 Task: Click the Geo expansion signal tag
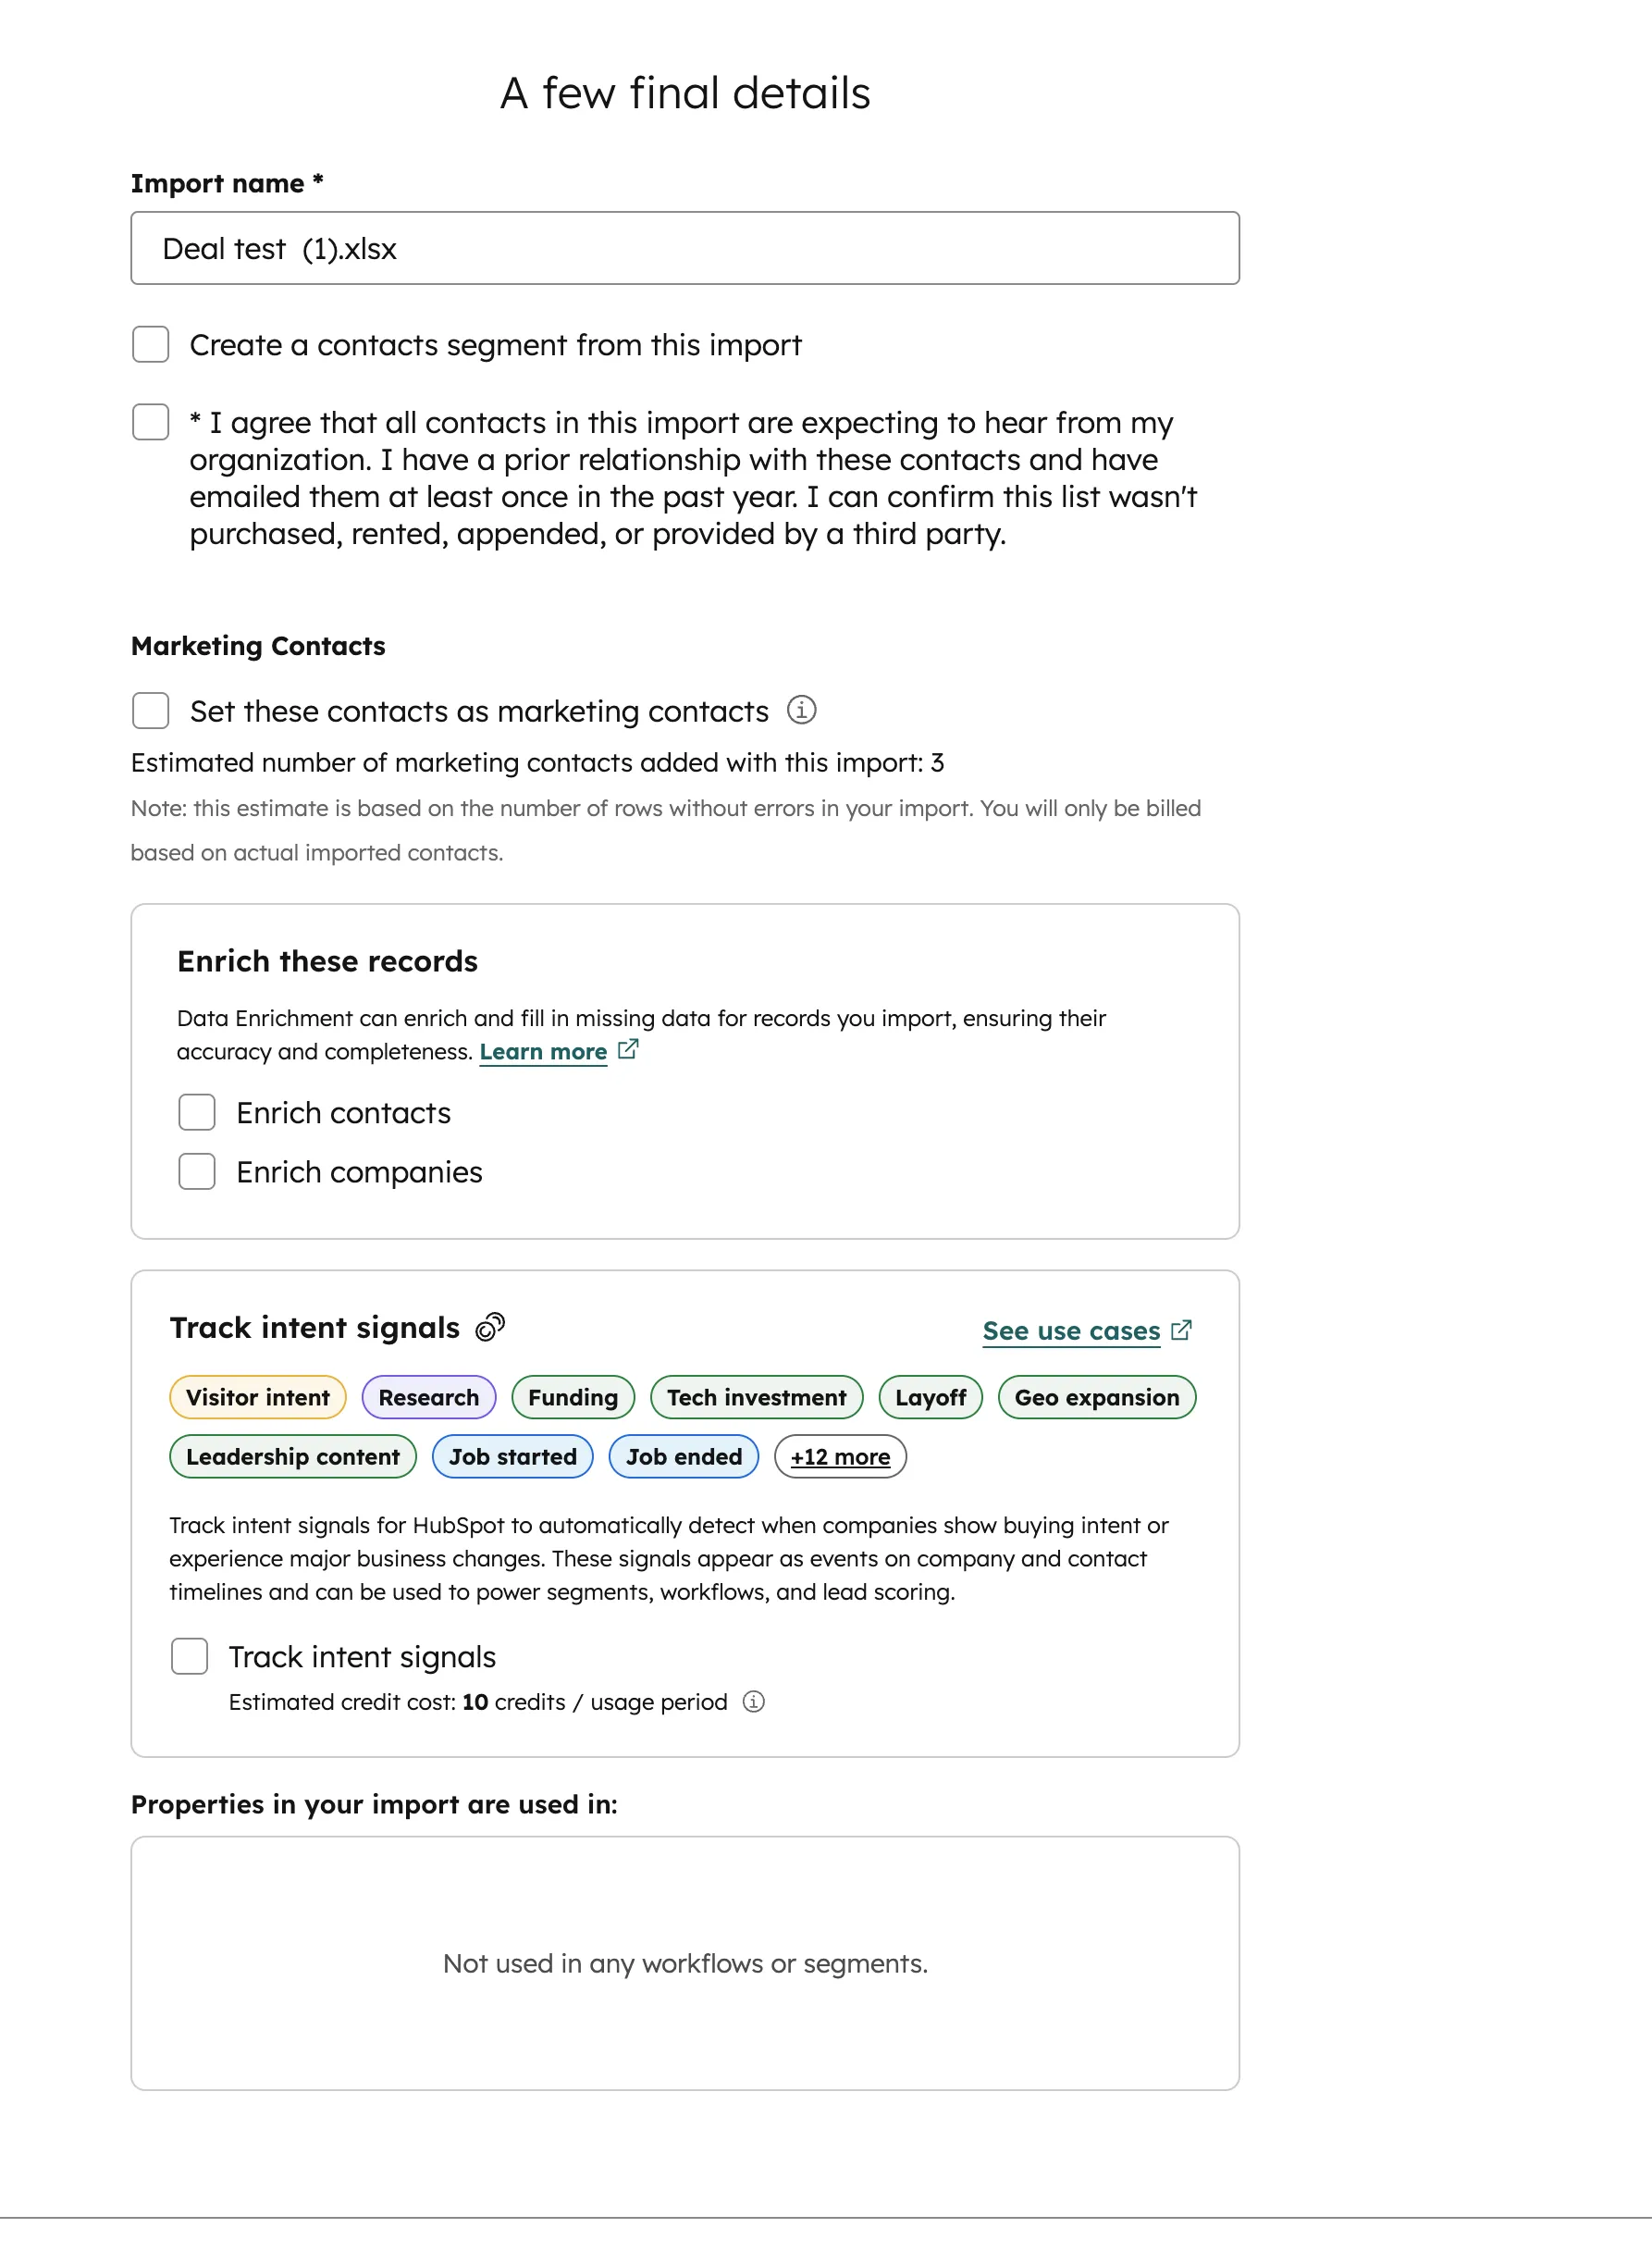(x=1097, y=1397)
